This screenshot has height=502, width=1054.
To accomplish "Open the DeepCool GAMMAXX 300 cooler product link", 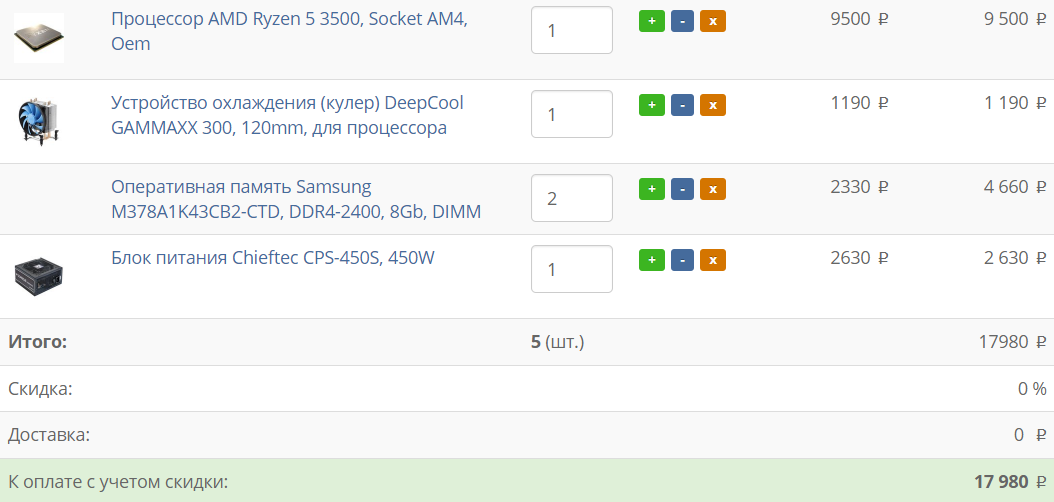I will tap(287, 115).
